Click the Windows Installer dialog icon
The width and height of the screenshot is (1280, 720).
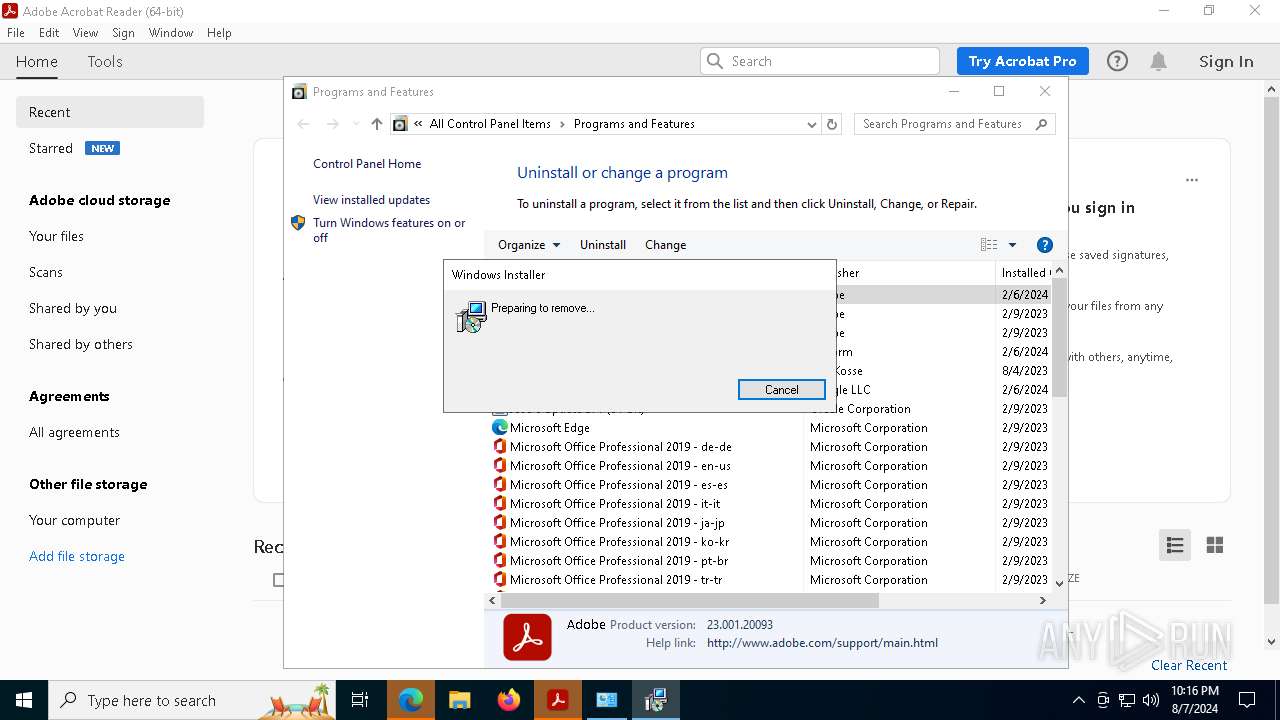(470, 317)
